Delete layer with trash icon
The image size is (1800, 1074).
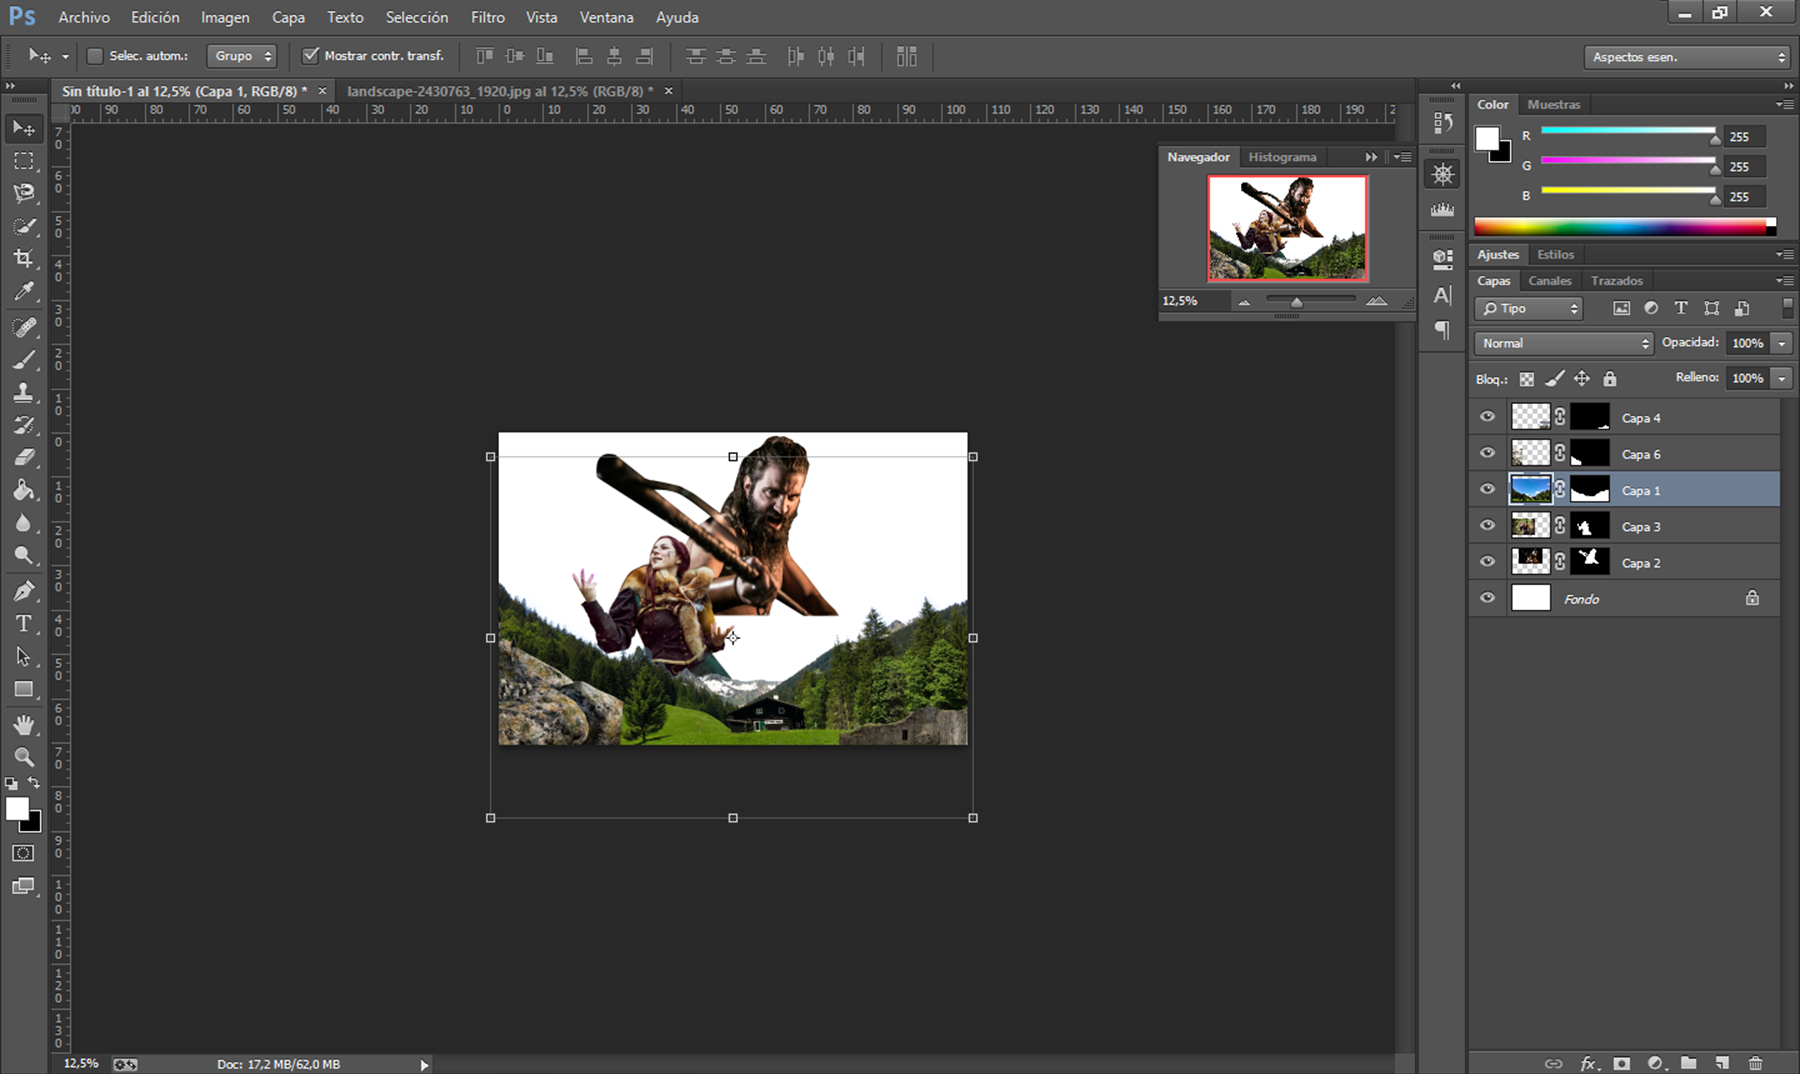[1755, 1063]
